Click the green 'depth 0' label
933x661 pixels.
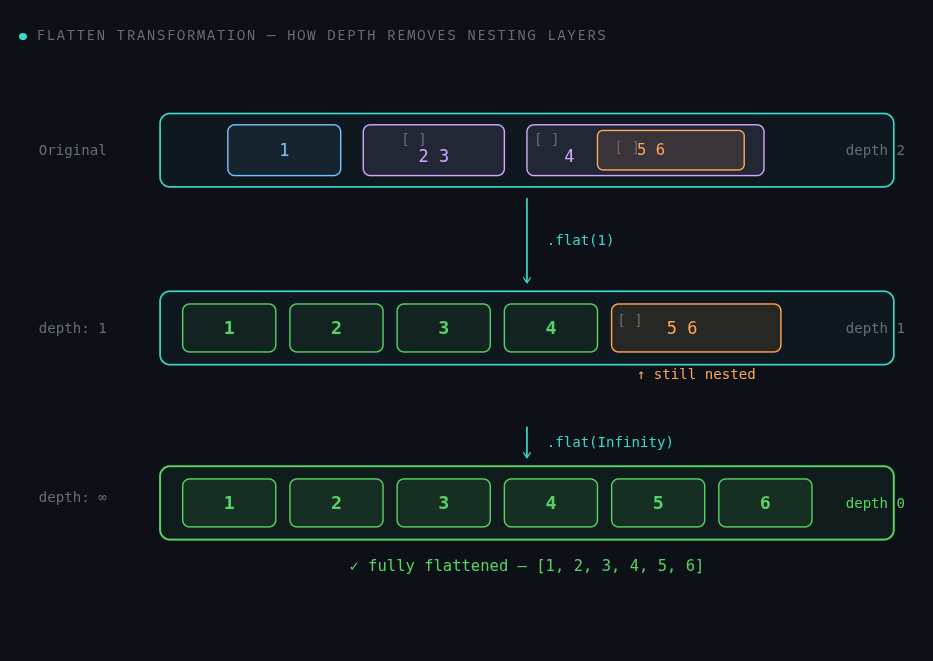tap(875, 503)
